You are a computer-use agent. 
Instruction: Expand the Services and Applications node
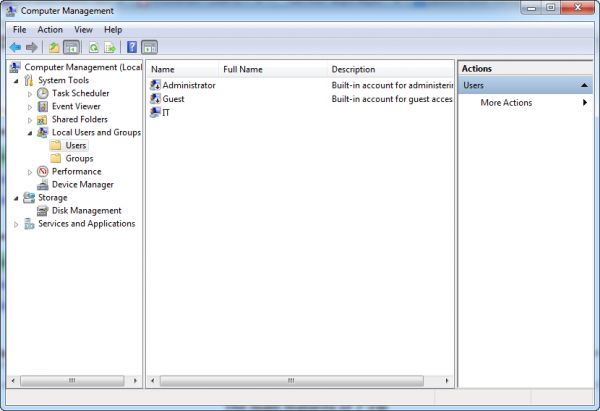[x=16, y=224]
